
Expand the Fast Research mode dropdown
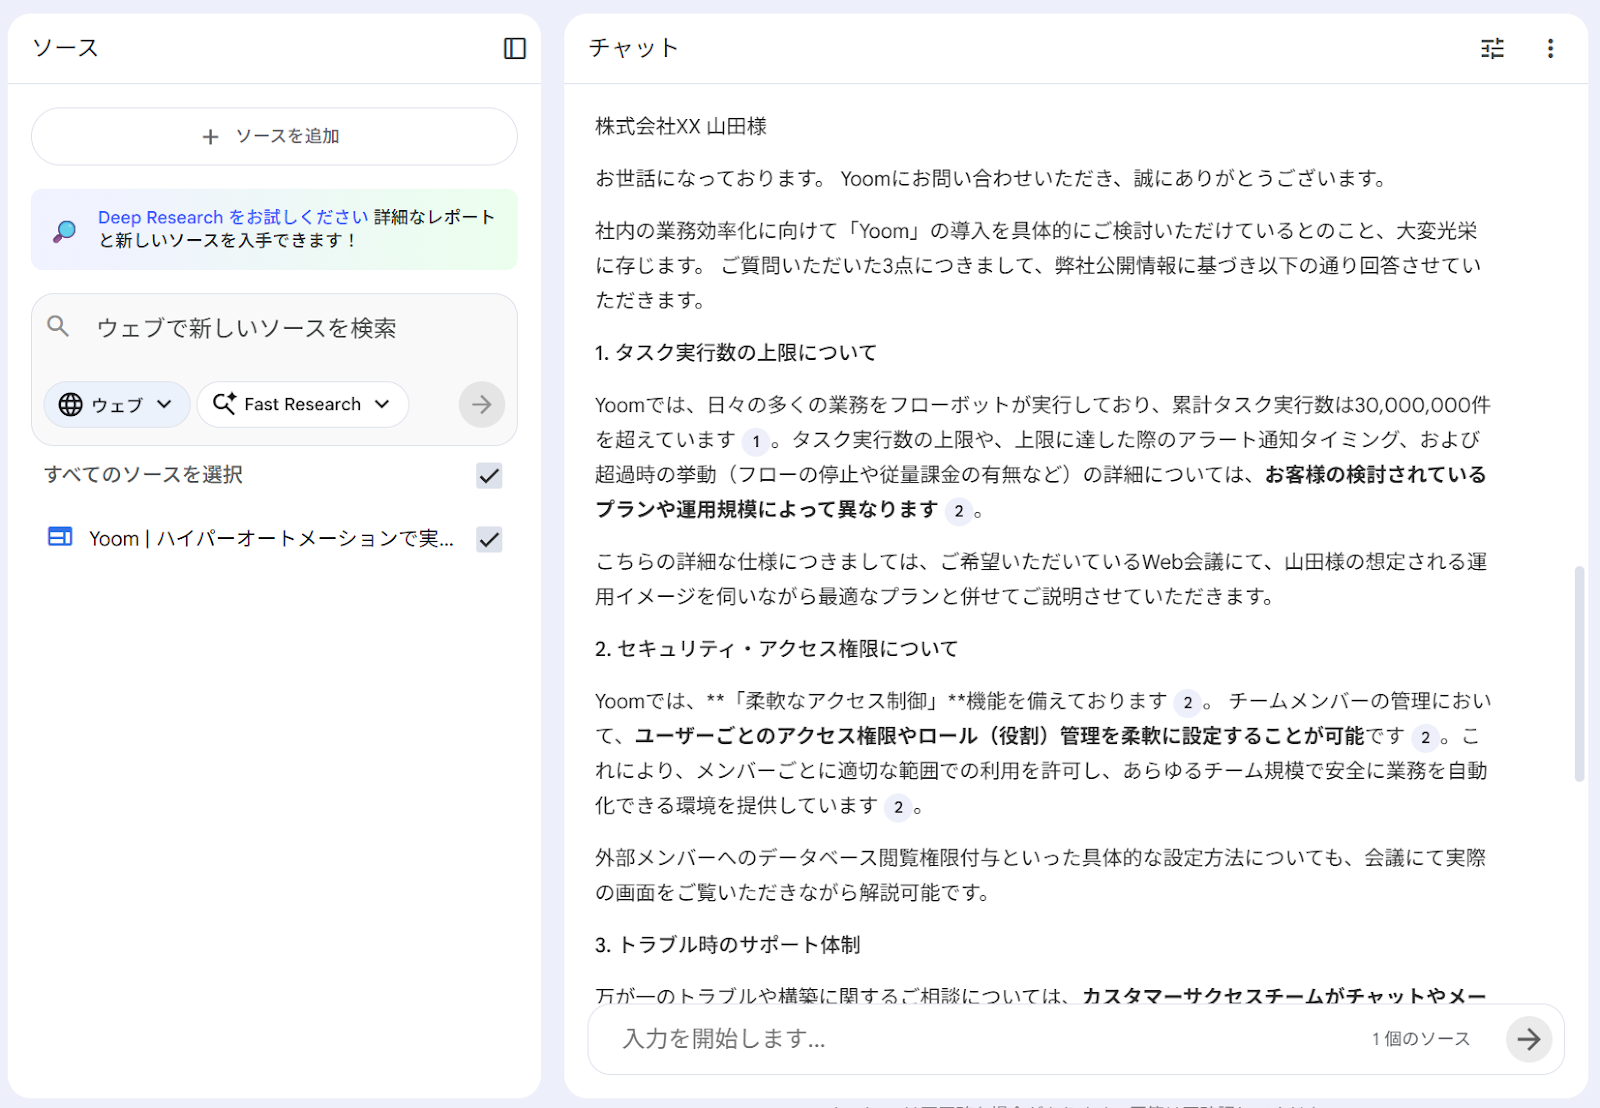[302, 405]
